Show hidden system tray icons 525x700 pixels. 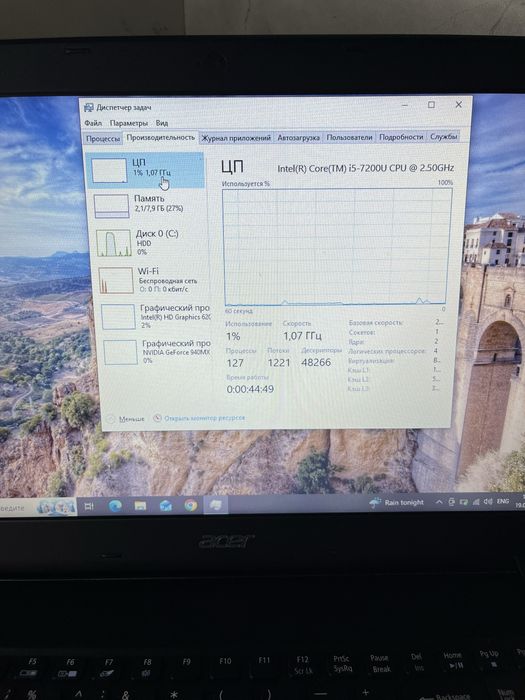coord(439,502)
